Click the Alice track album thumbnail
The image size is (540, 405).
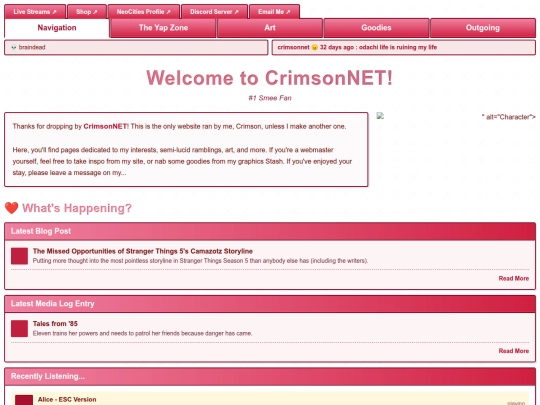(24, 400)
